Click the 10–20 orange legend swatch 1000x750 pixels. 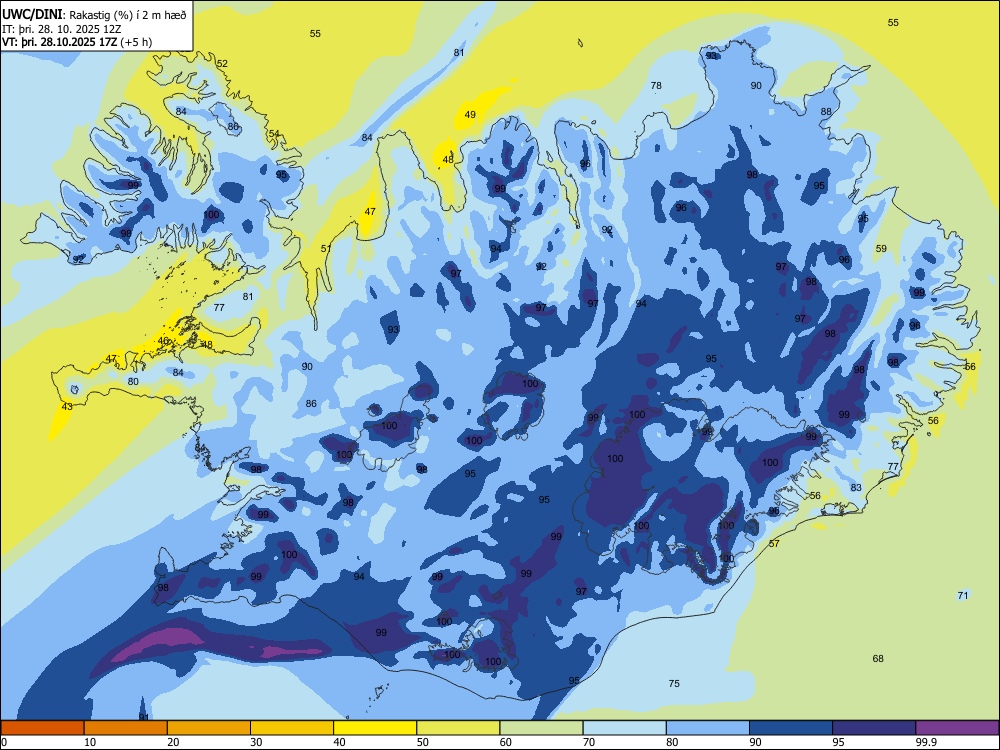coord(126,728)
